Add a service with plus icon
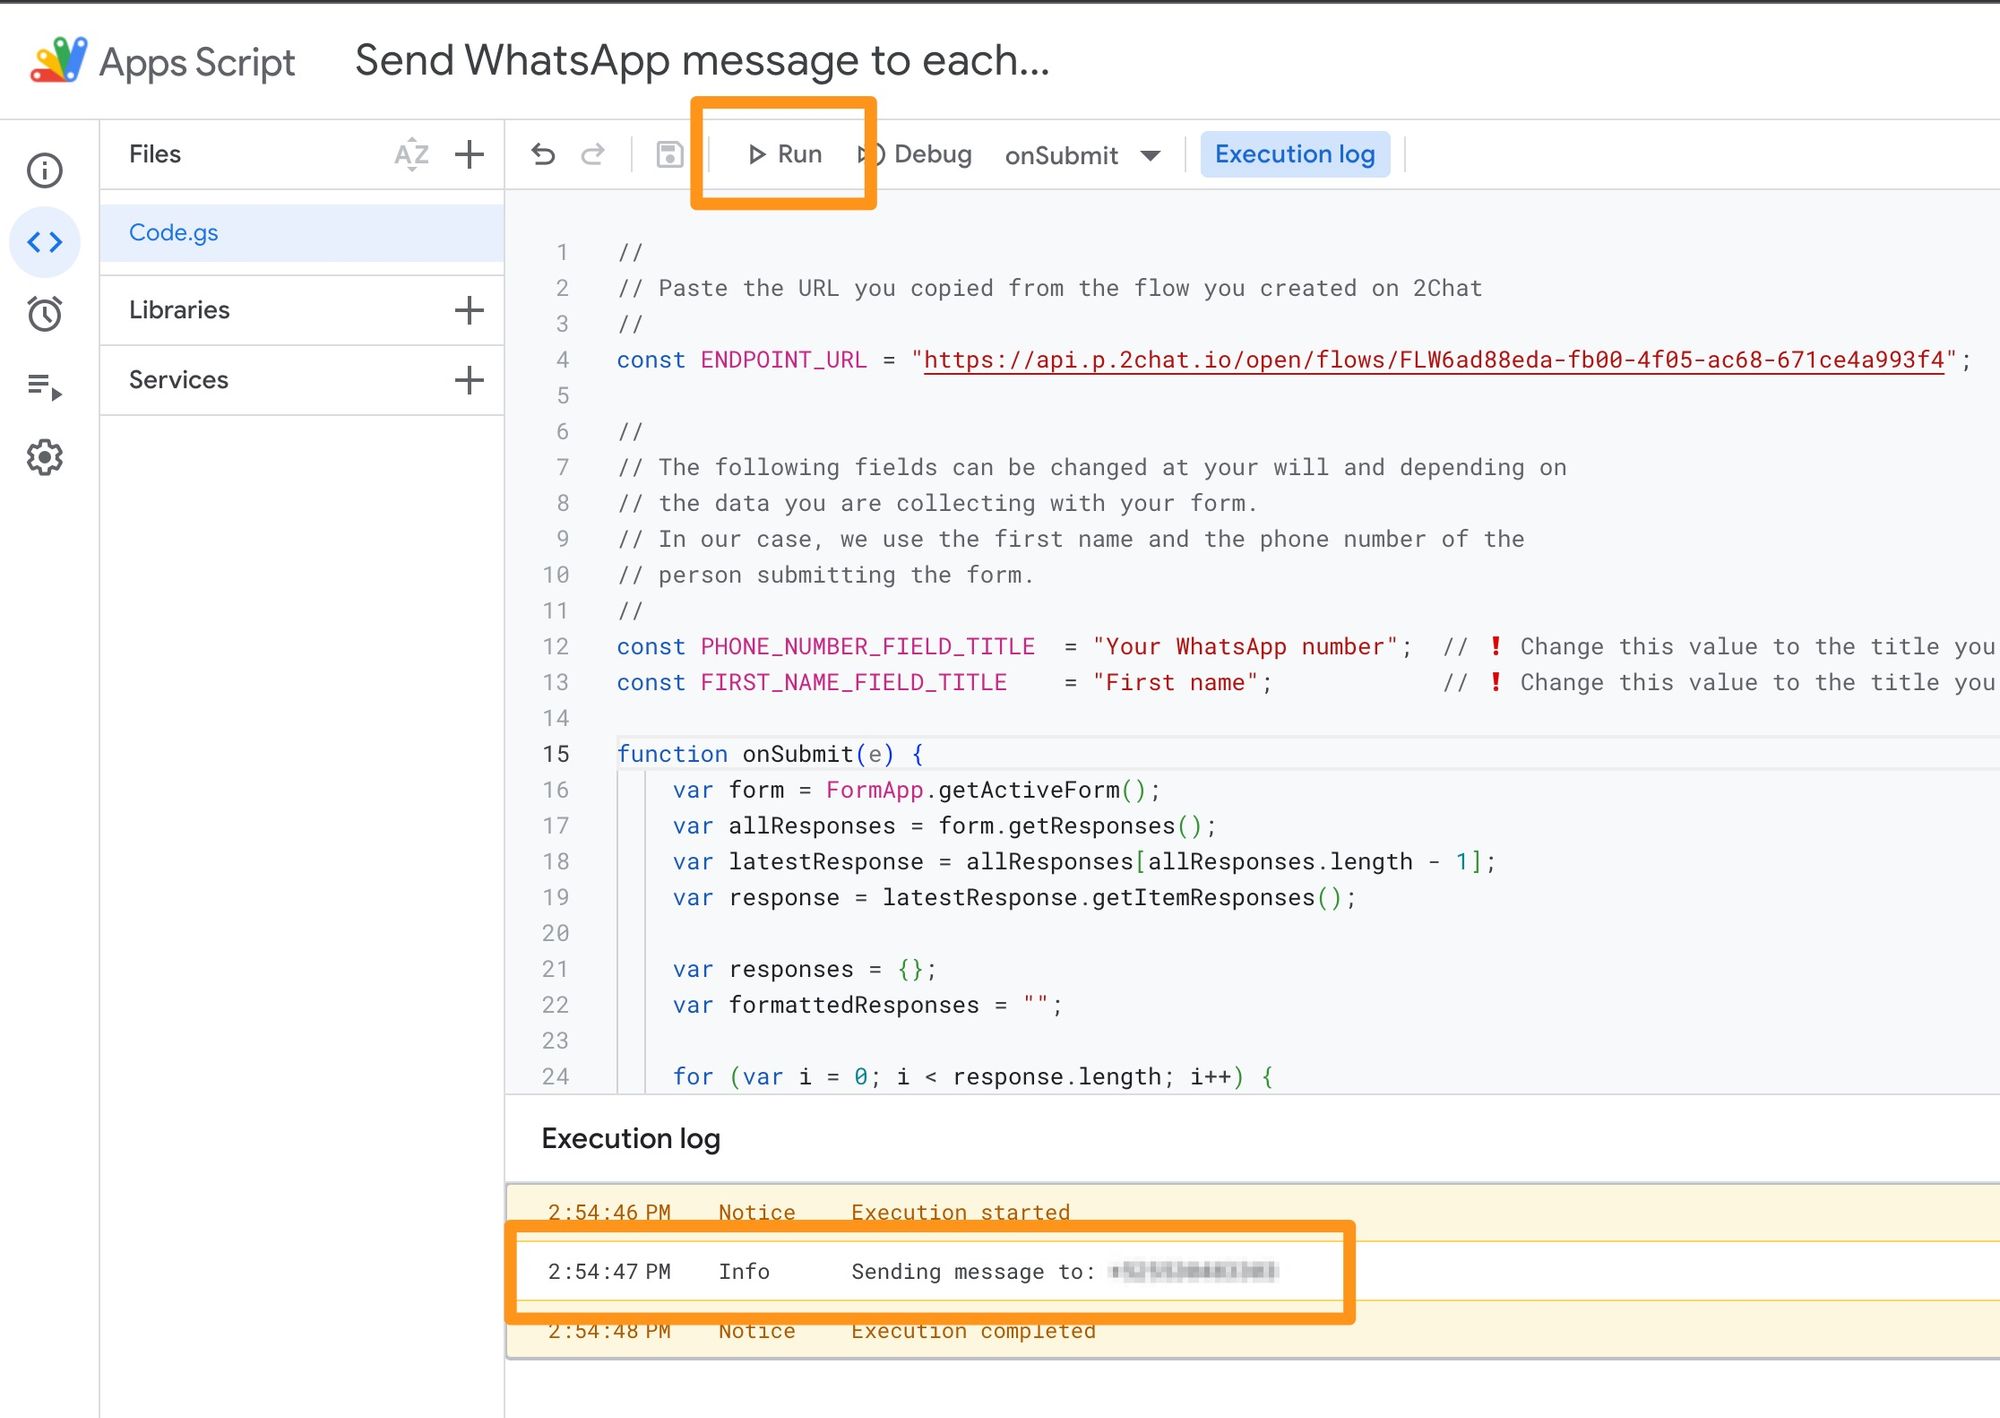The image size is (2000, 1418). [x=469, y=380]
